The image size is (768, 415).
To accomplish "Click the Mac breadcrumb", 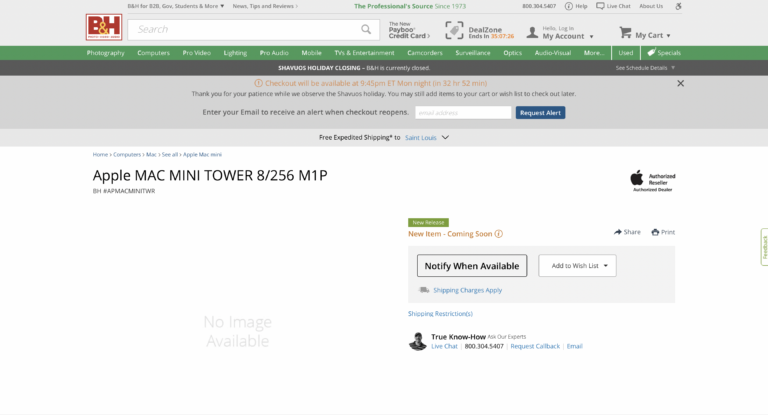I will click(151, 154).
